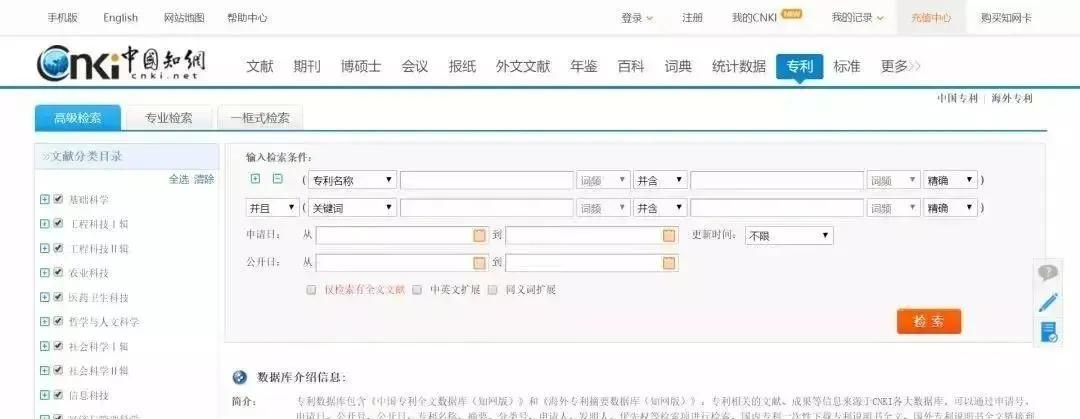This screenshot has width=1080, height=419.
Task: Open the chat bubble help icon on the right edge
Action: 1048,273
